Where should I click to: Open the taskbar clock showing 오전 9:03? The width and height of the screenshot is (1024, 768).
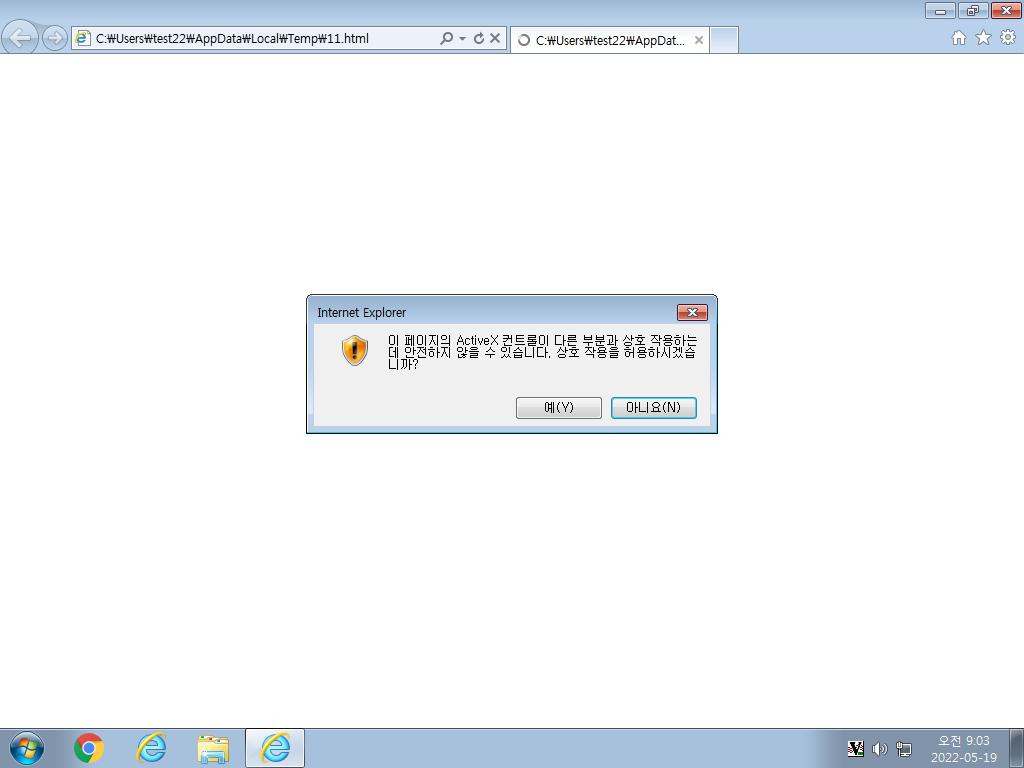coord(964,749)
